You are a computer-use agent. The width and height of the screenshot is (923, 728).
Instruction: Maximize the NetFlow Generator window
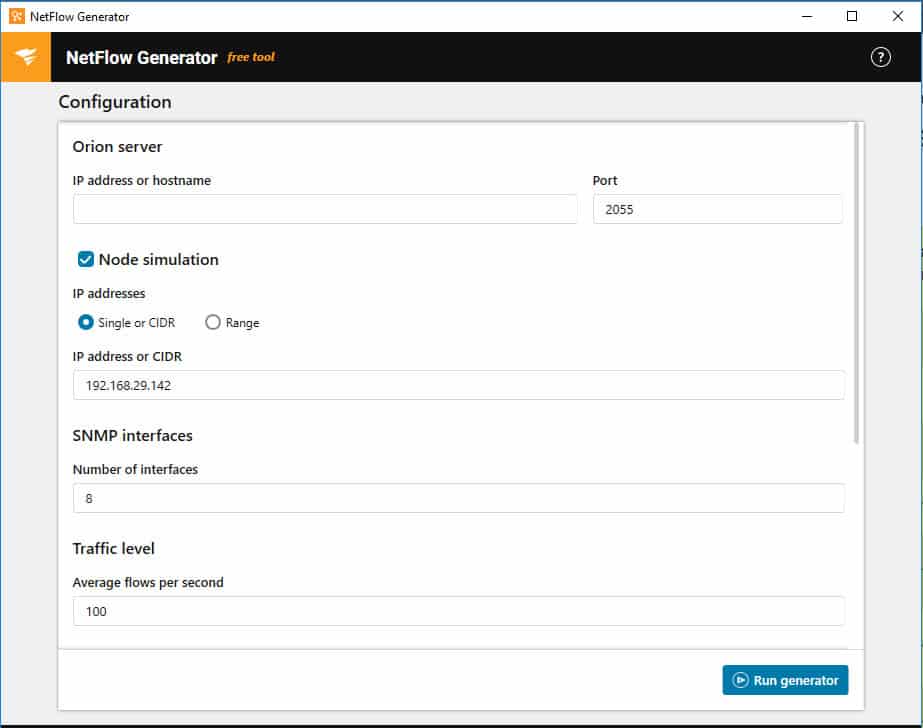click(851, 16)
